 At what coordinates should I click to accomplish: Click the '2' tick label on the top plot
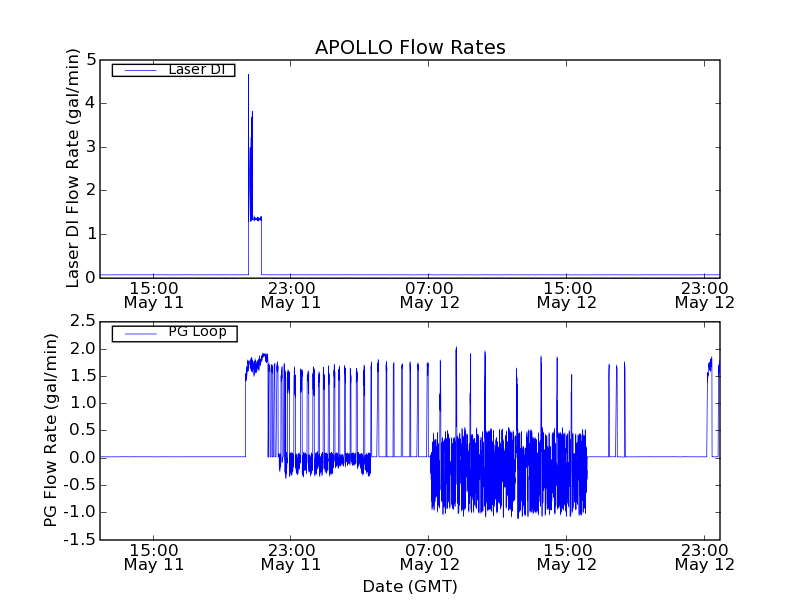(x=91, y=190)
